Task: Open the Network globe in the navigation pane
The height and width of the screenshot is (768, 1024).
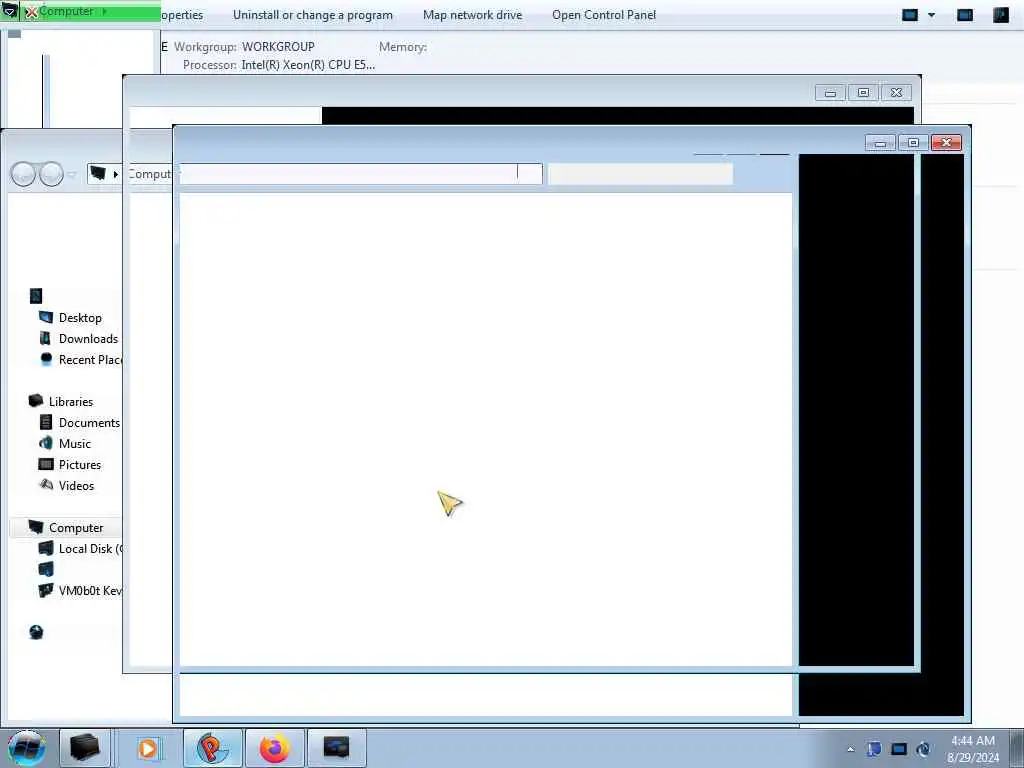Action: pyautogui.click(x=37, y=632)
